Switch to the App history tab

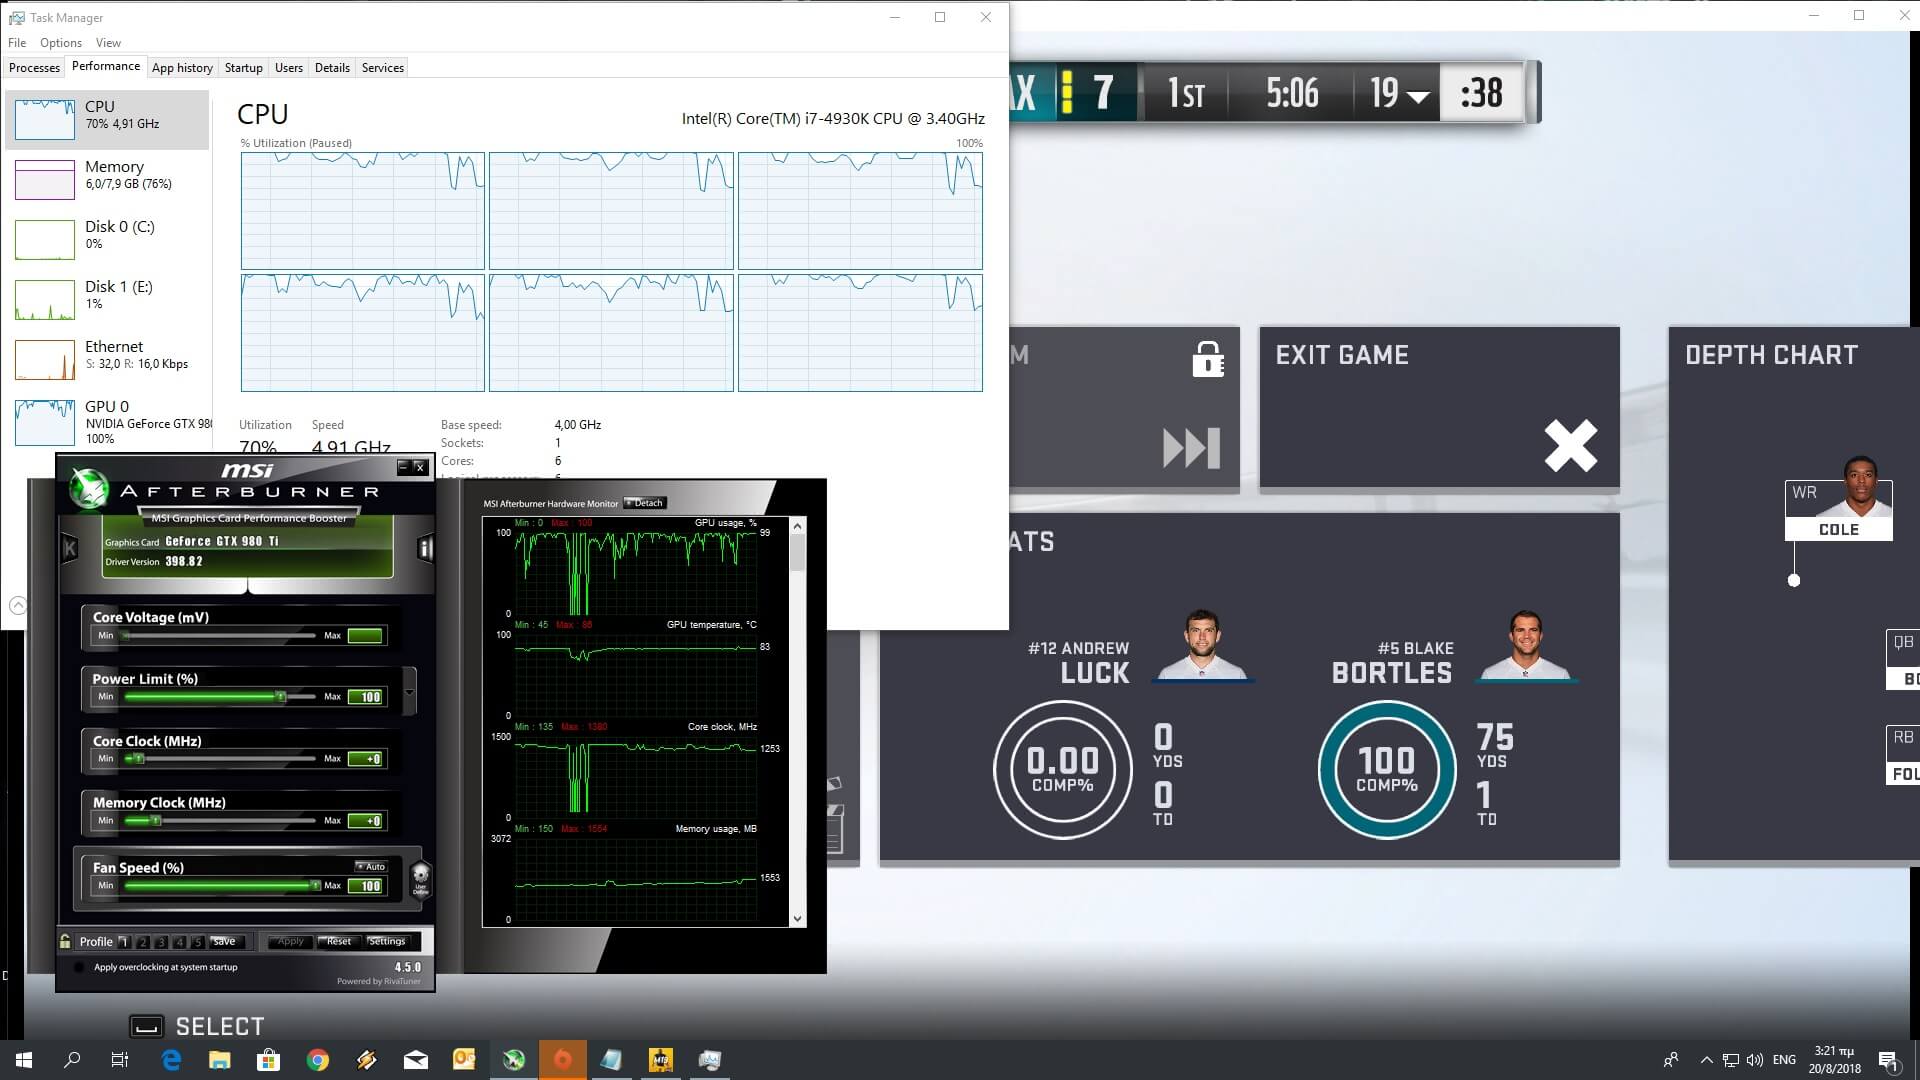pos(182,68)
